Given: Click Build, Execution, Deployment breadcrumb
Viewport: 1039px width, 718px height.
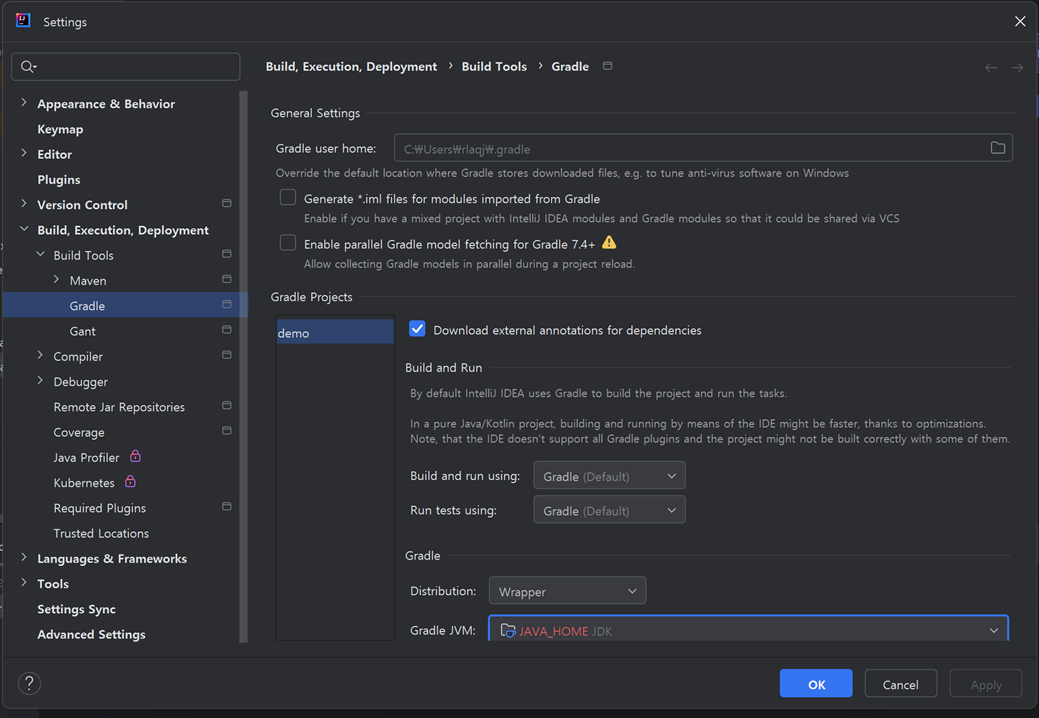Looking at the screenshot, I should click(351, 66).
